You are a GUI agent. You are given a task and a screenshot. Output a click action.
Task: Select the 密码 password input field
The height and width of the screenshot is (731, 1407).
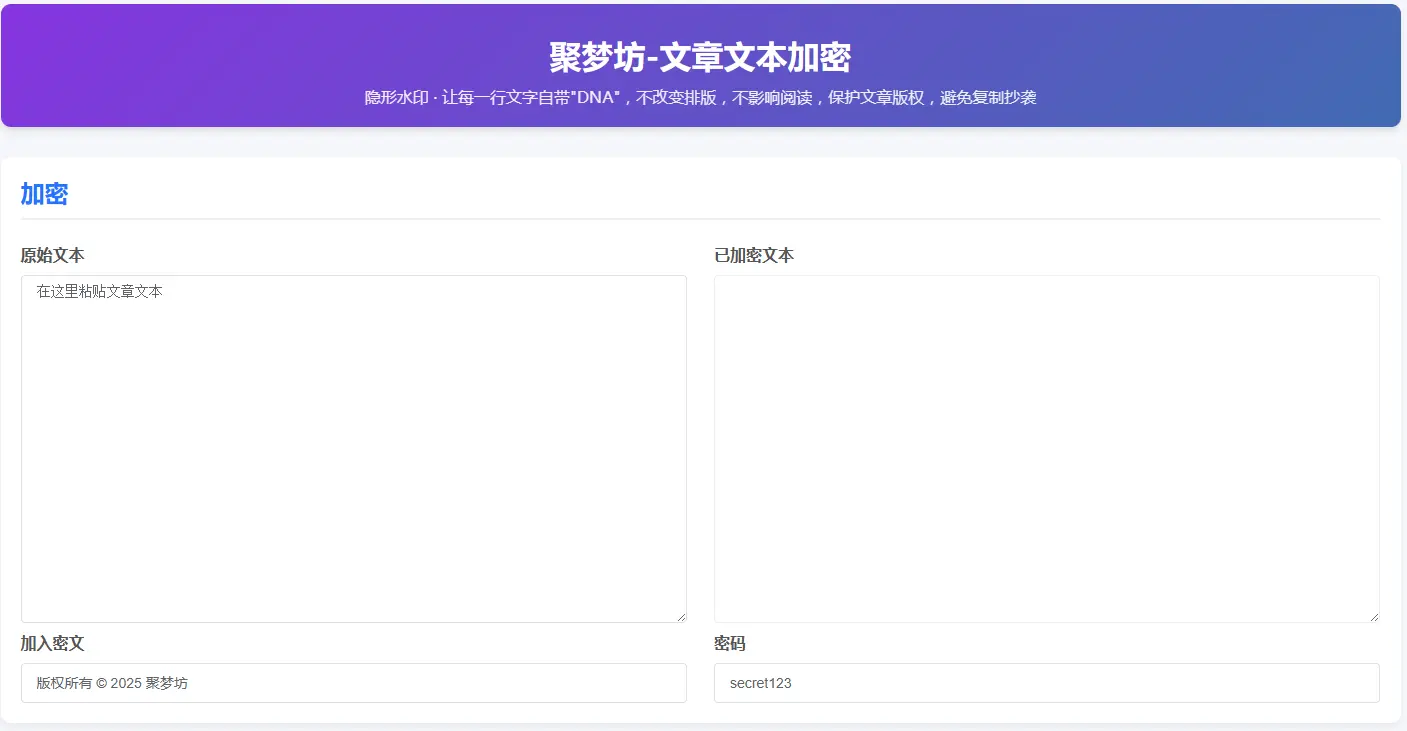click(x=1046, y=683)
